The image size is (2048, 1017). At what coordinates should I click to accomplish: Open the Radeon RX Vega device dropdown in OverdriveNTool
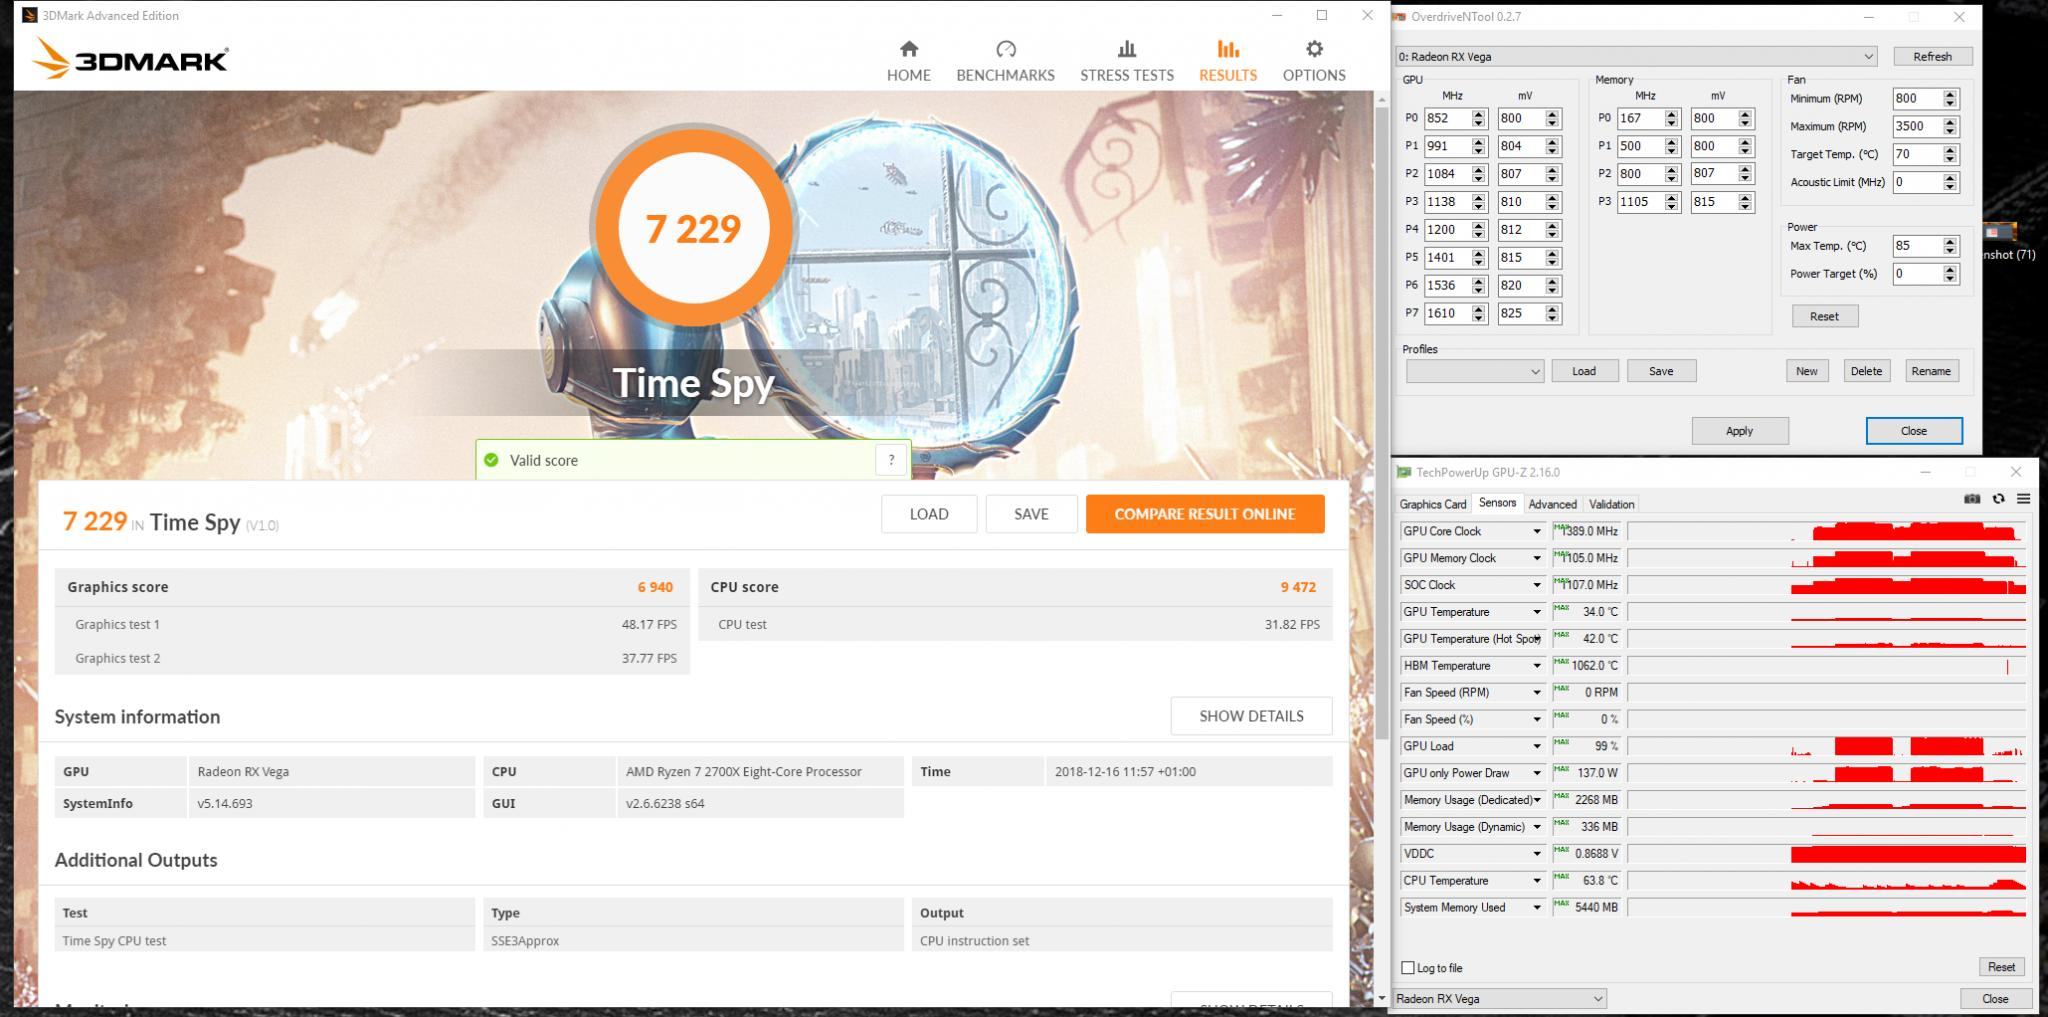pyautogui.click(x=1636, y=57)
